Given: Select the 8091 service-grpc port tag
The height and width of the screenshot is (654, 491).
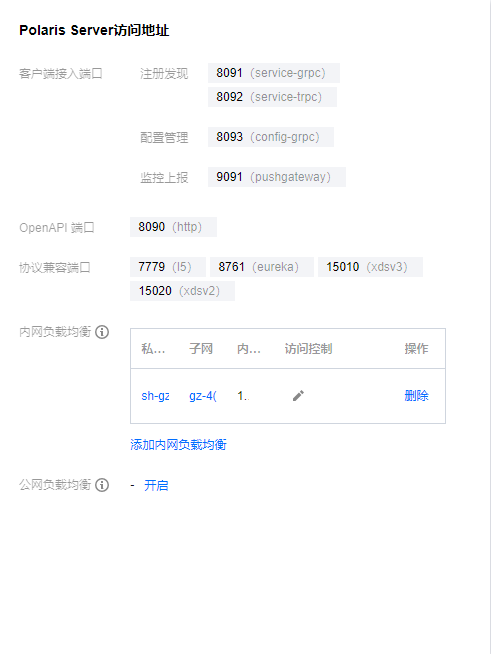Looking at the screenshot, I should pyautogui.click(x=274, y=73).
